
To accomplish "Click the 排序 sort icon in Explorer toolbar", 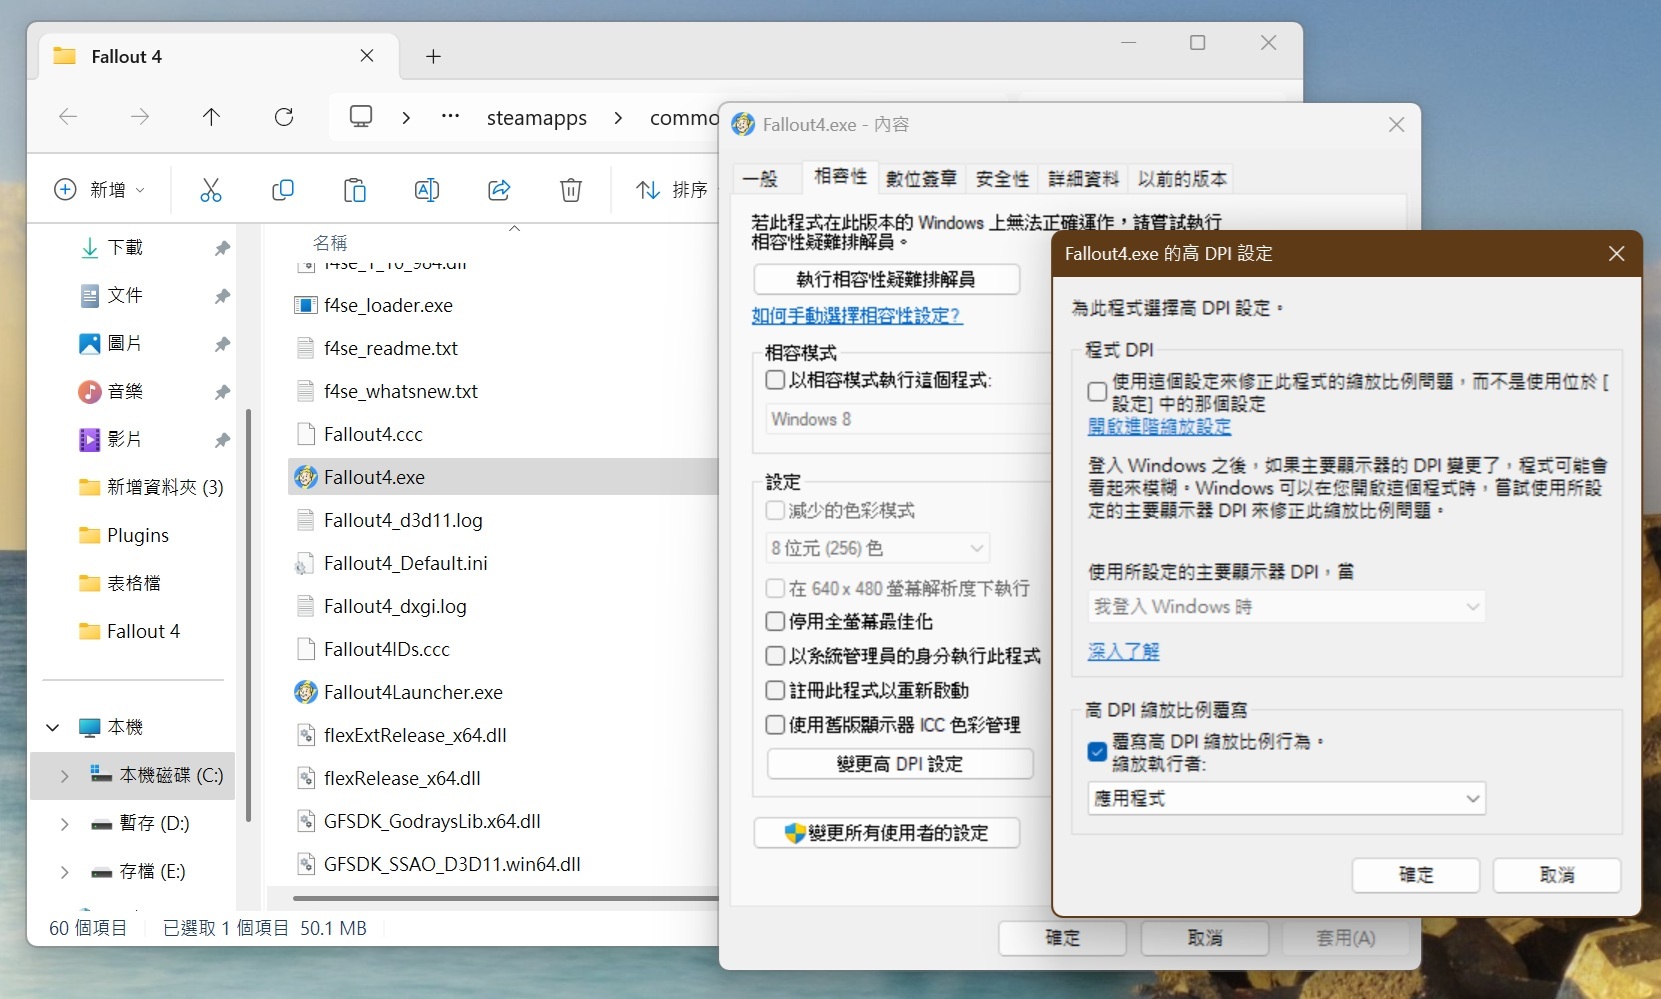I will click(x=648, y=190).
